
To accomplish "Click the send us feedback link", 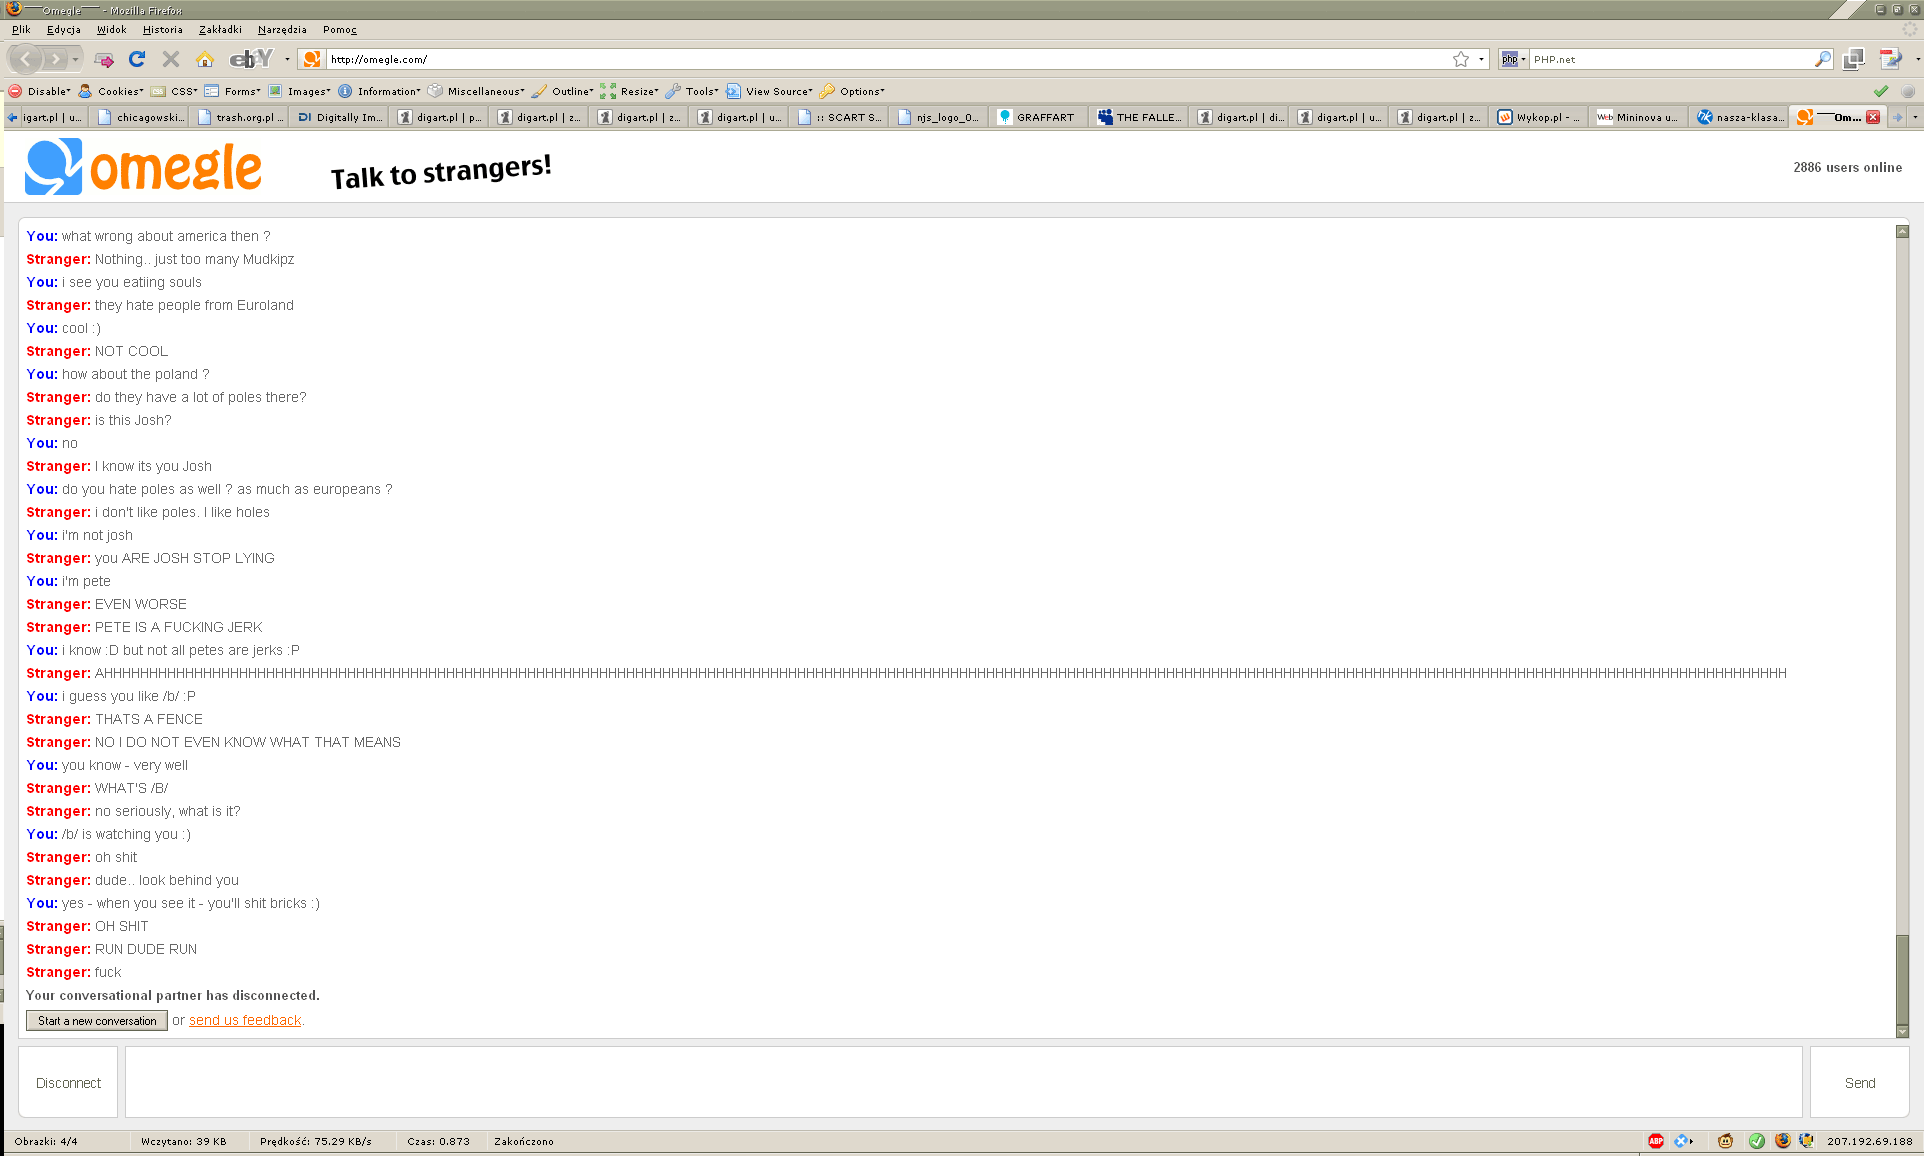I will tap(245, 1020).
